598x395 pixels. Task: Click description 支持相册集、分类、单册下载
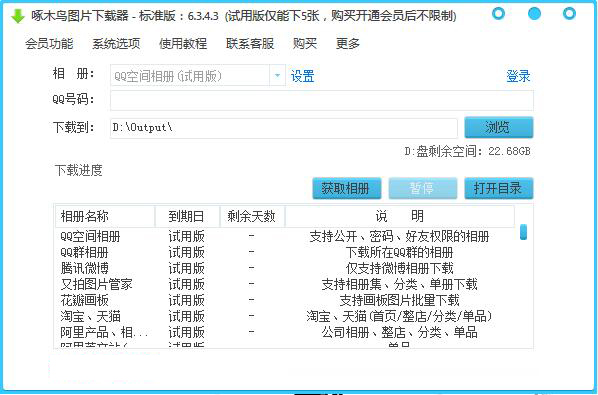pyautogui.click(x=399, y=285)
